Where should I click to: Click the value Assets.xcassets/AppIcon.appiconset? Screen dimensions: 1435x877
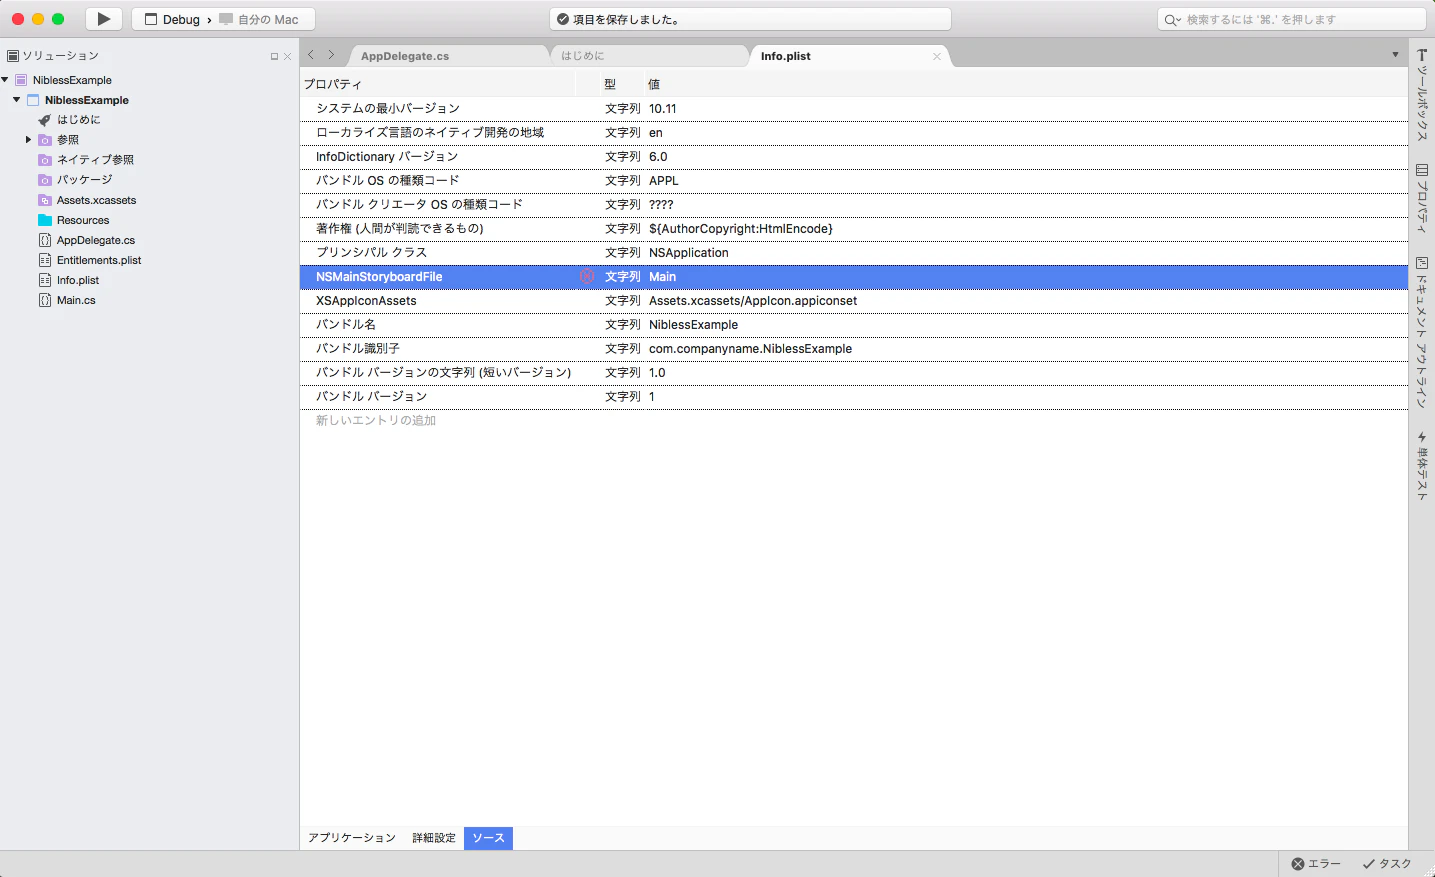pyautogui.click(x=753, y=301)
